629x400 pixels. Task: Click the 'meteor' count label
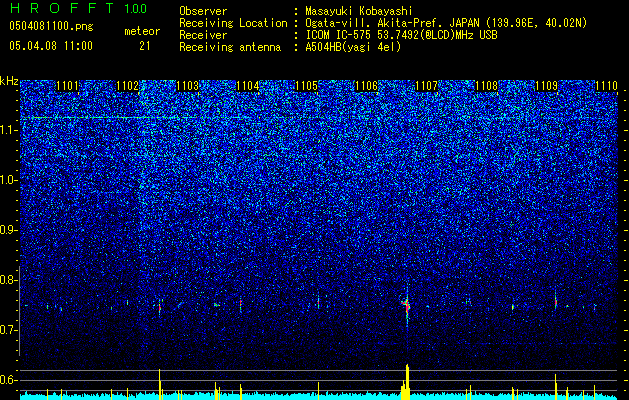pyautogui.click(x=142, y=31)
